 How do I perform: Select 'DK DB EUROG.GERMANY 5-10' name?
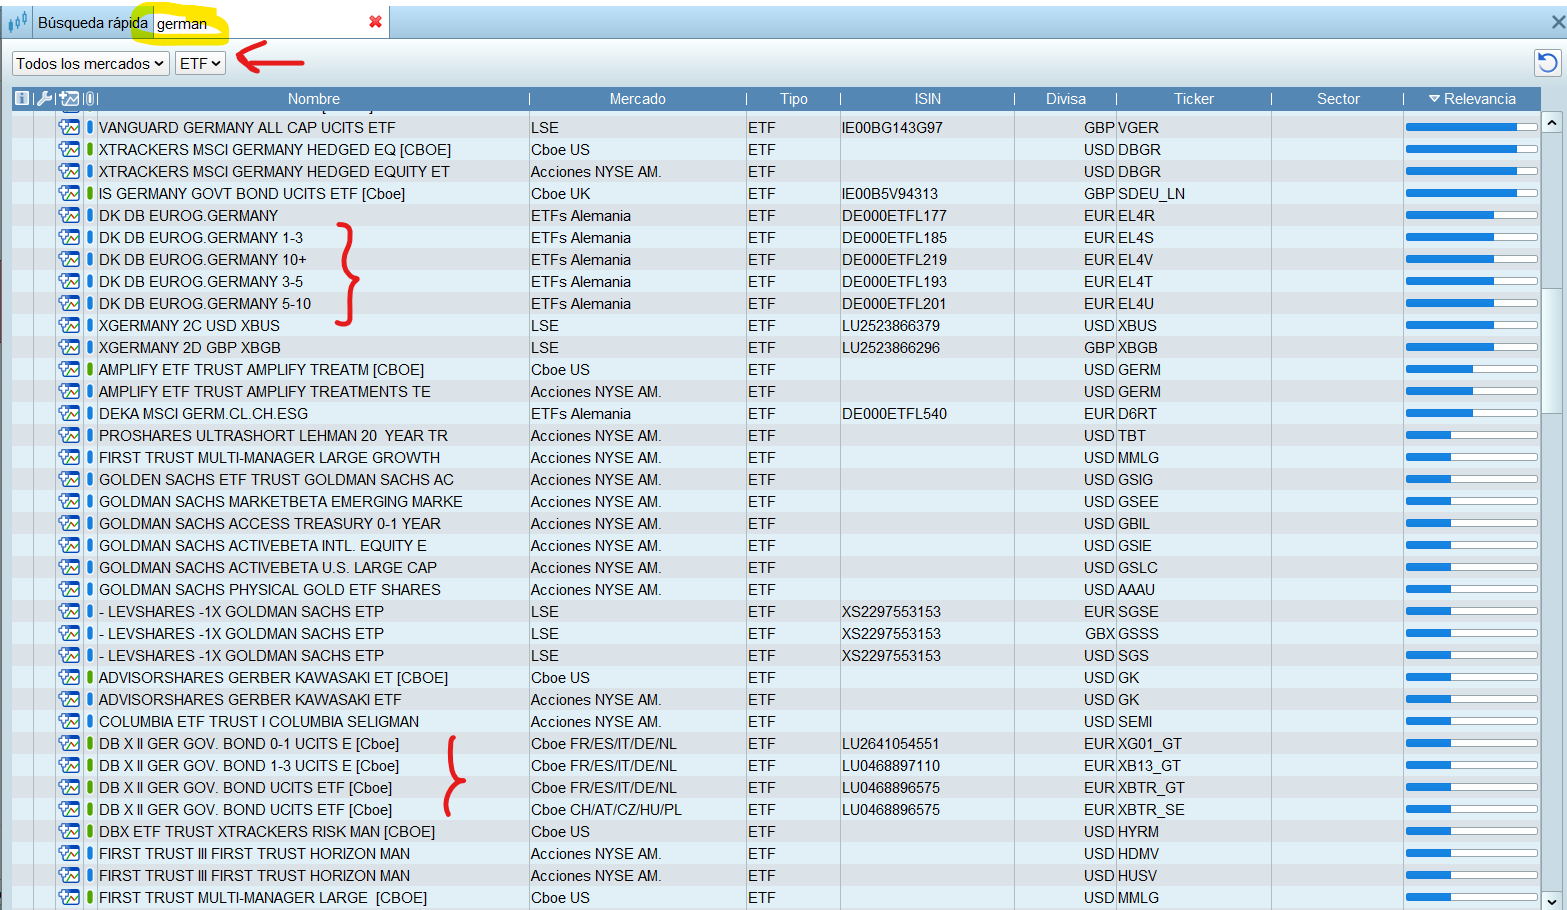pyautogui.click(x=205, y=303)
